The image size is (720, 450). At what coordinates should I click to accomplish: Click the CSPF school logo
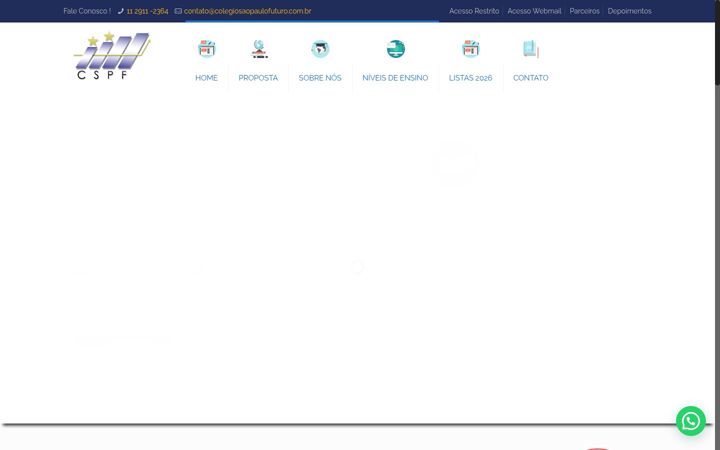click(112, 56)
